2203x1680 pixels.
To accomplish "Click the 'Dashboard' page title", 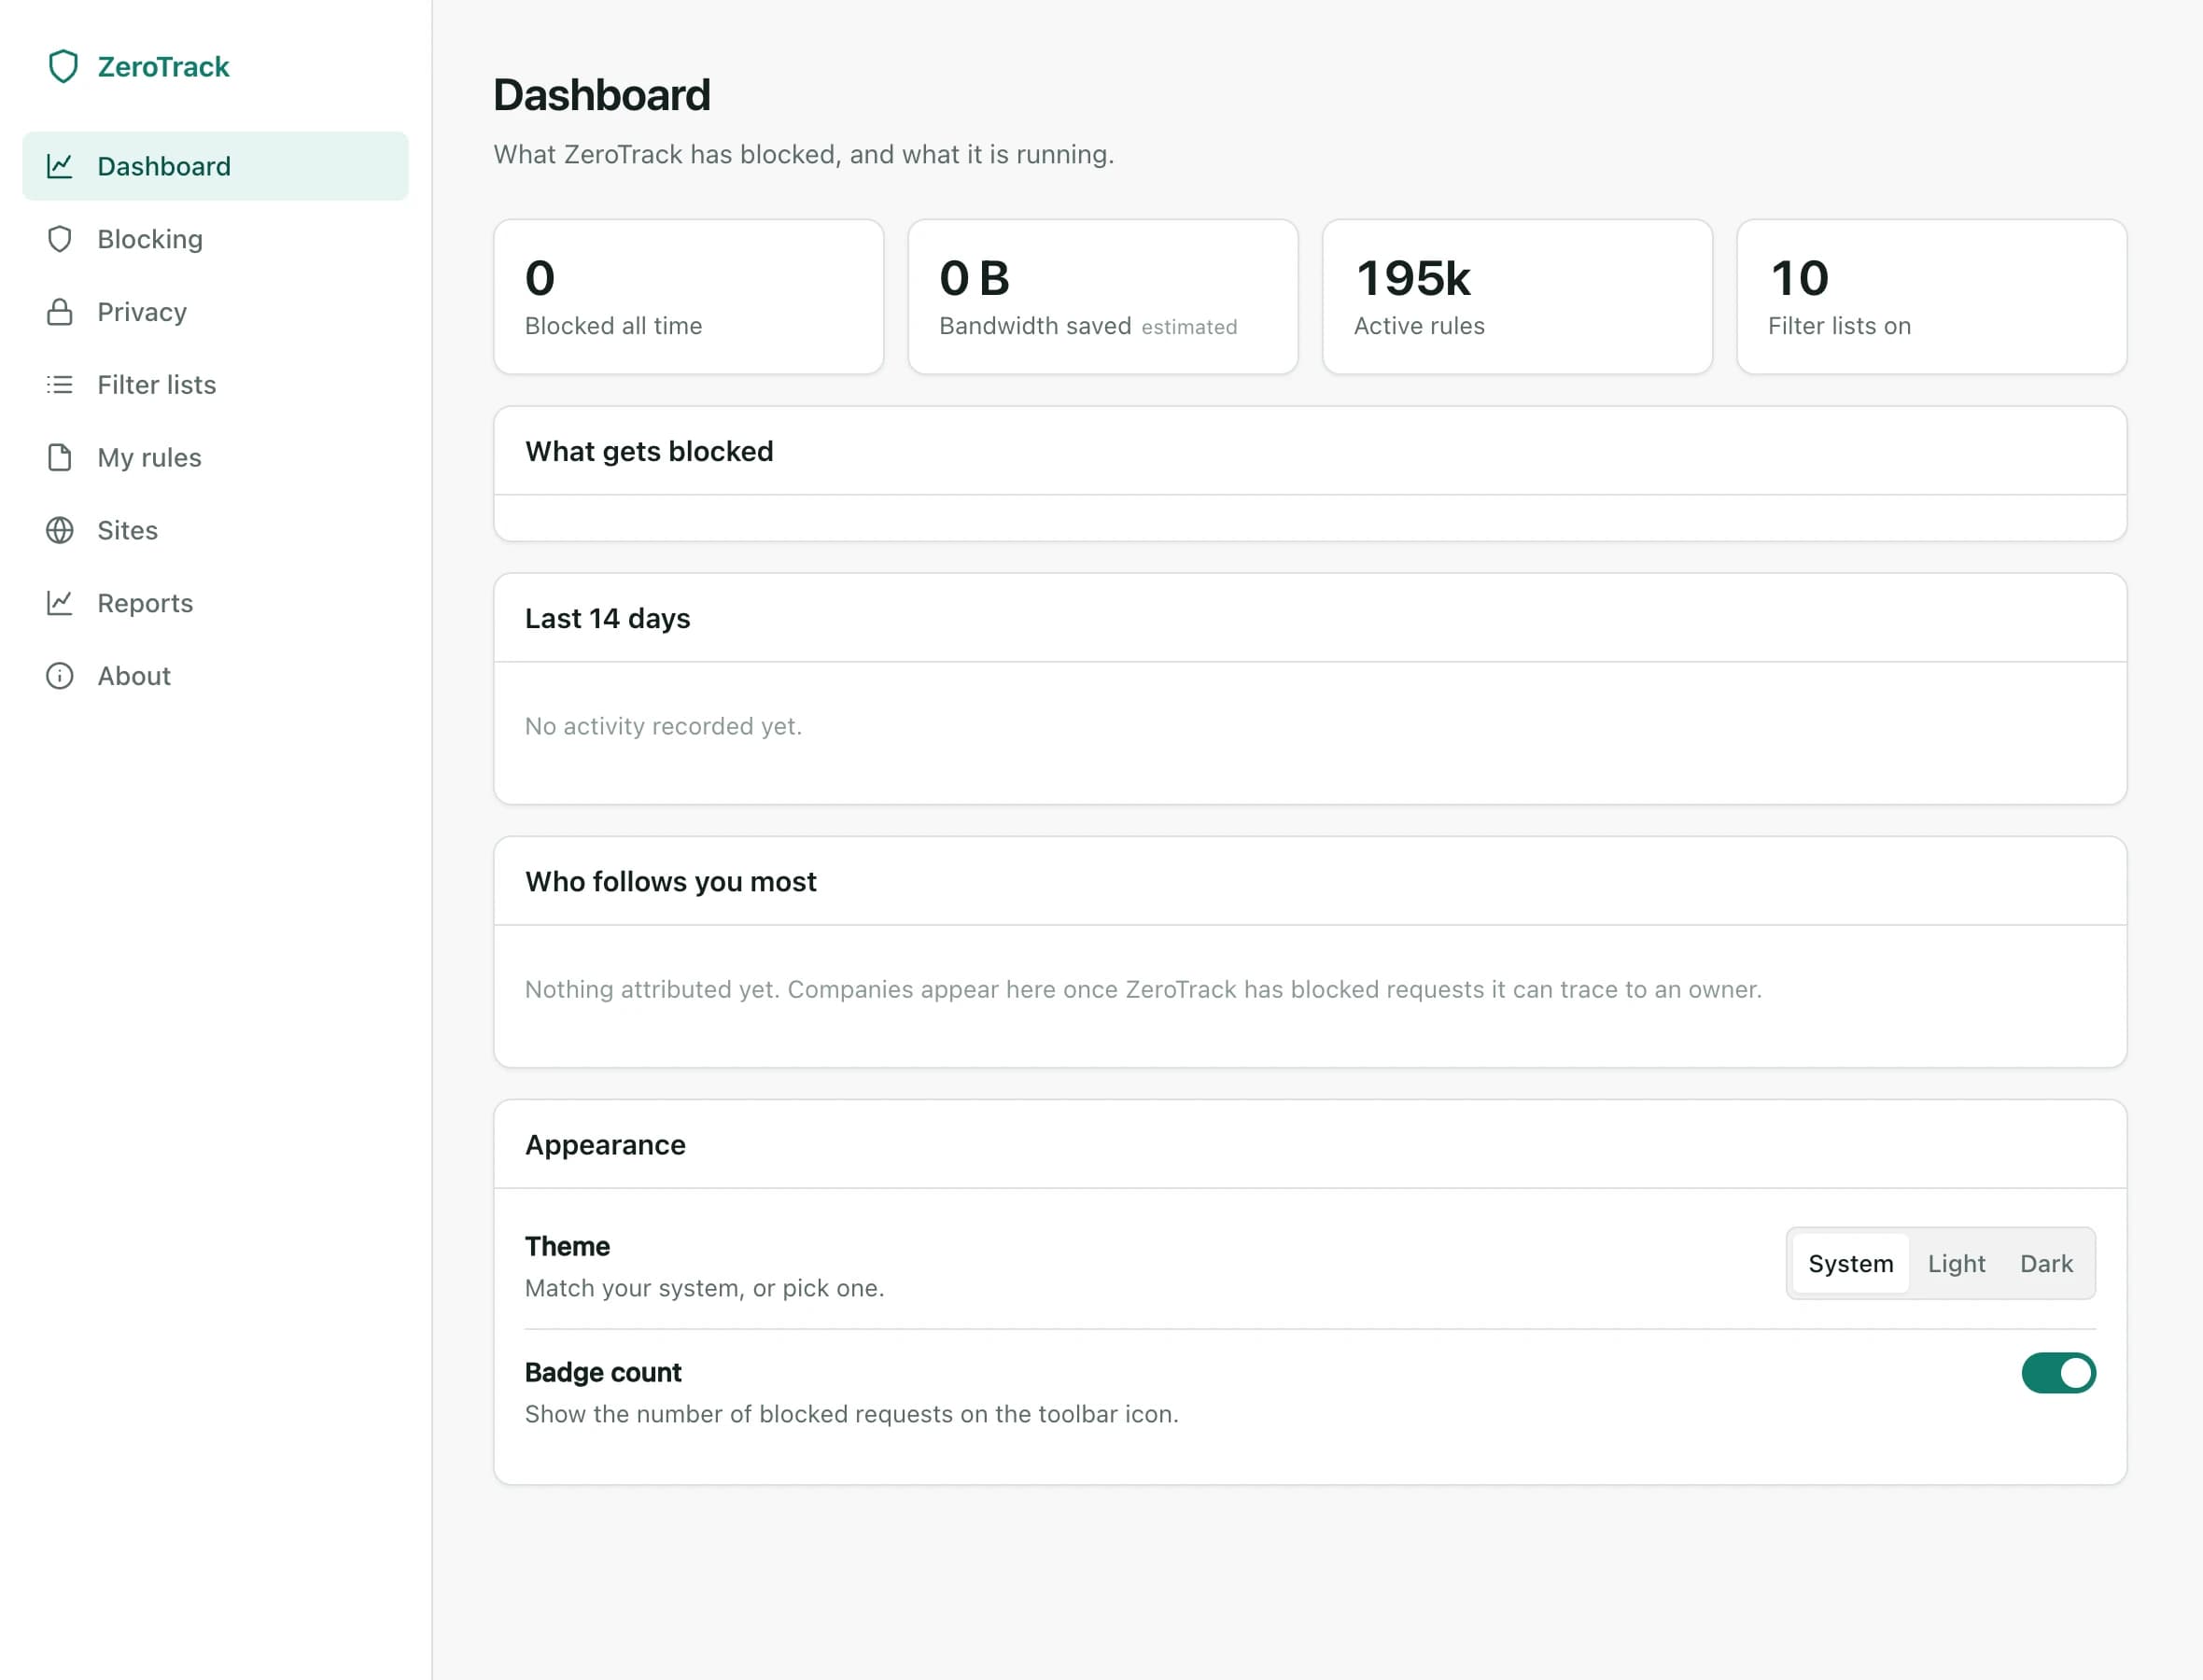I will pyautogui.click(x=601, y=95).
